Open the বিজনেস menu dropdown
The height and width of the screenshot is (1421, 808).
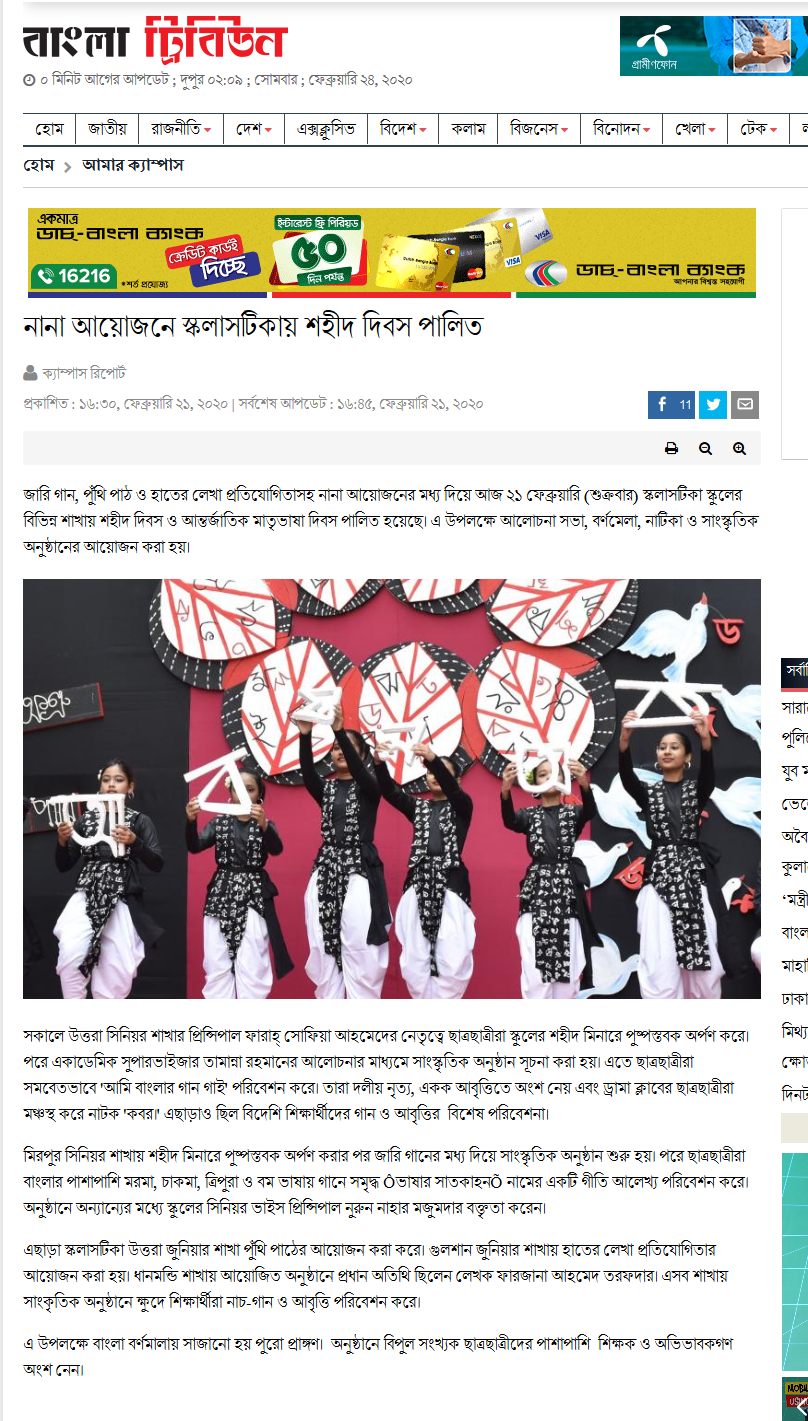(x=538, y=129)
